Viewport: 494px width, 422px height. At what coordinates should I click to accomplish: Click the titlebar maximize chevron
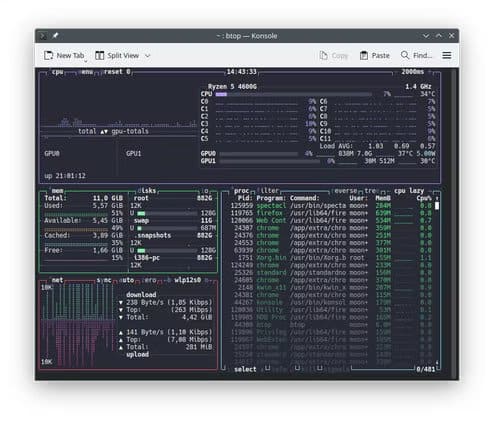pyautogui.click(x=439, y=36)
